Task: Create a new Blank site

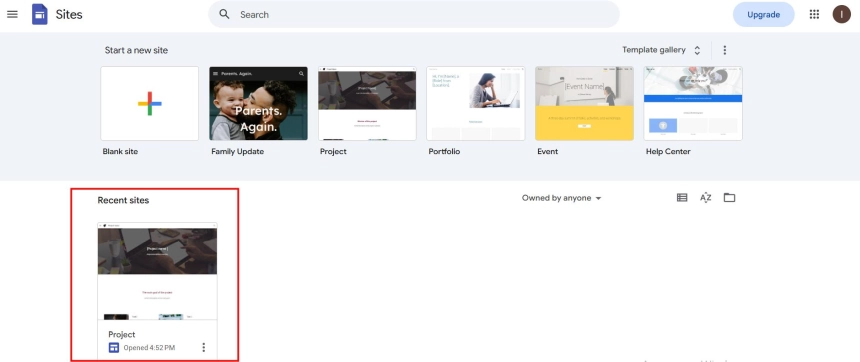Action: tap(150, 104)
